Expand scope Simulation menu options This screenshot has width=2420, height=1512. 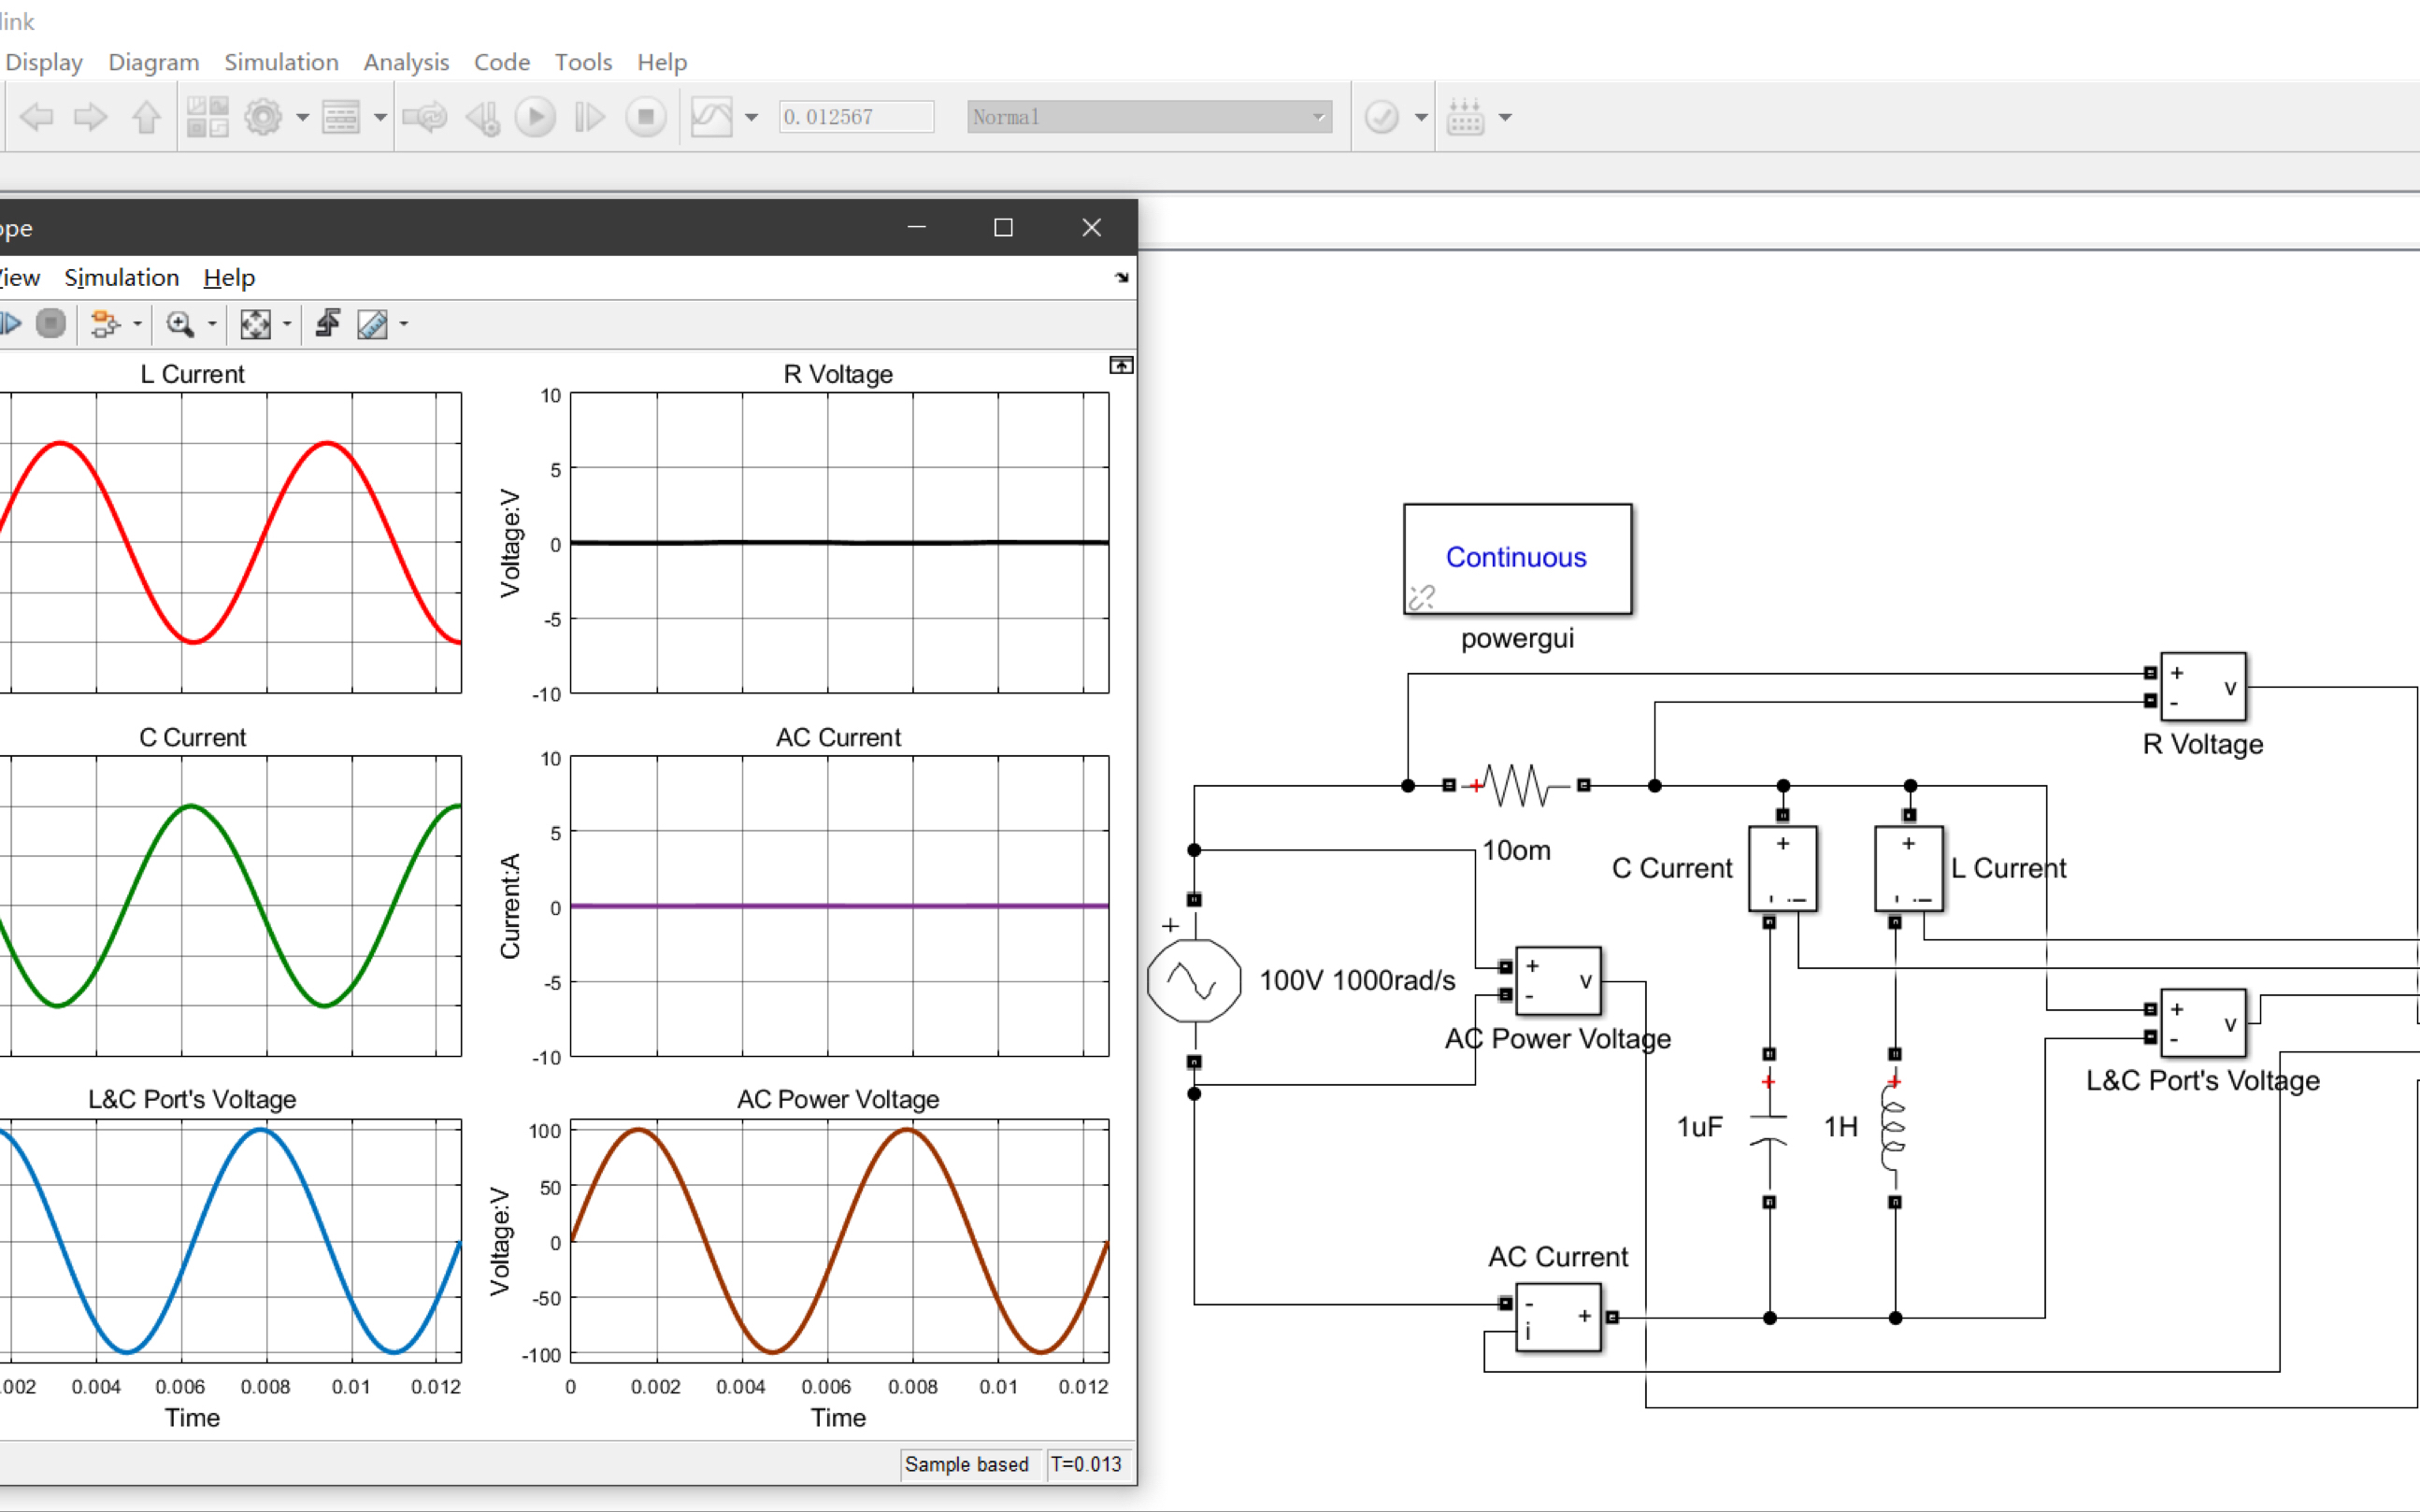[121, 277]
